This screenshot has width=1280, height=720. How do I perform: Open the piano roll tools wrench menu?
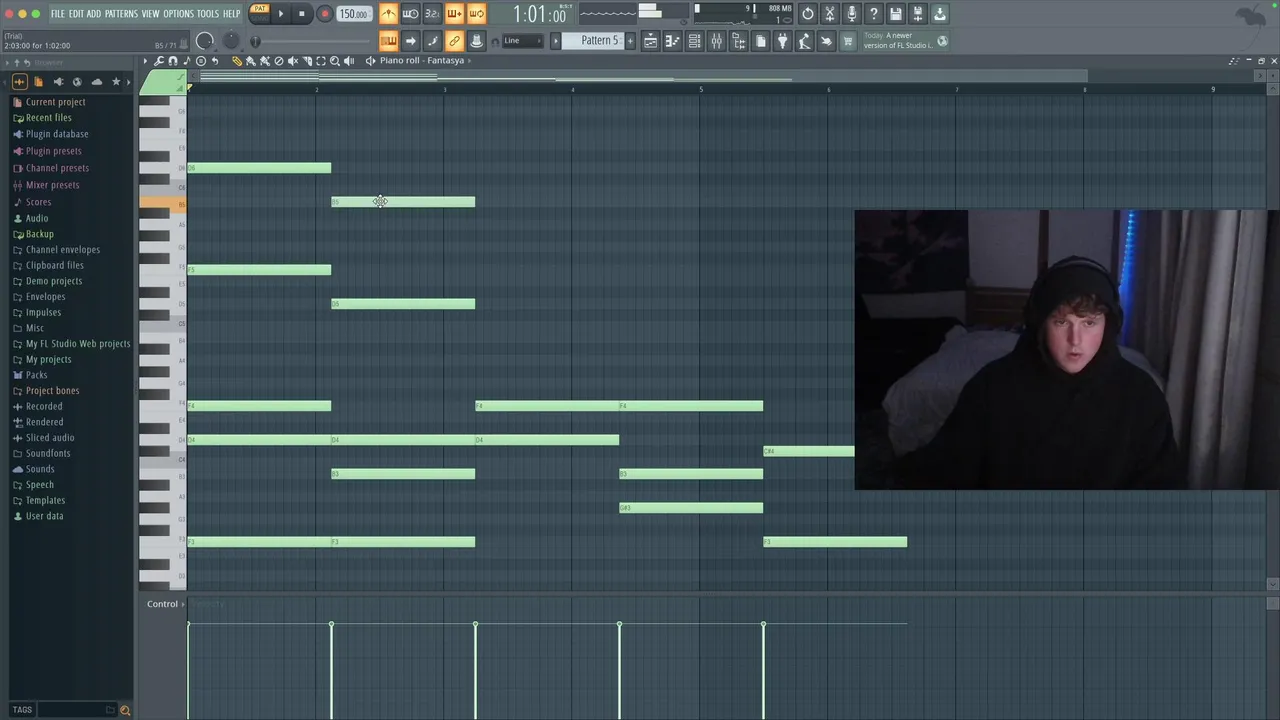point(159,61)
